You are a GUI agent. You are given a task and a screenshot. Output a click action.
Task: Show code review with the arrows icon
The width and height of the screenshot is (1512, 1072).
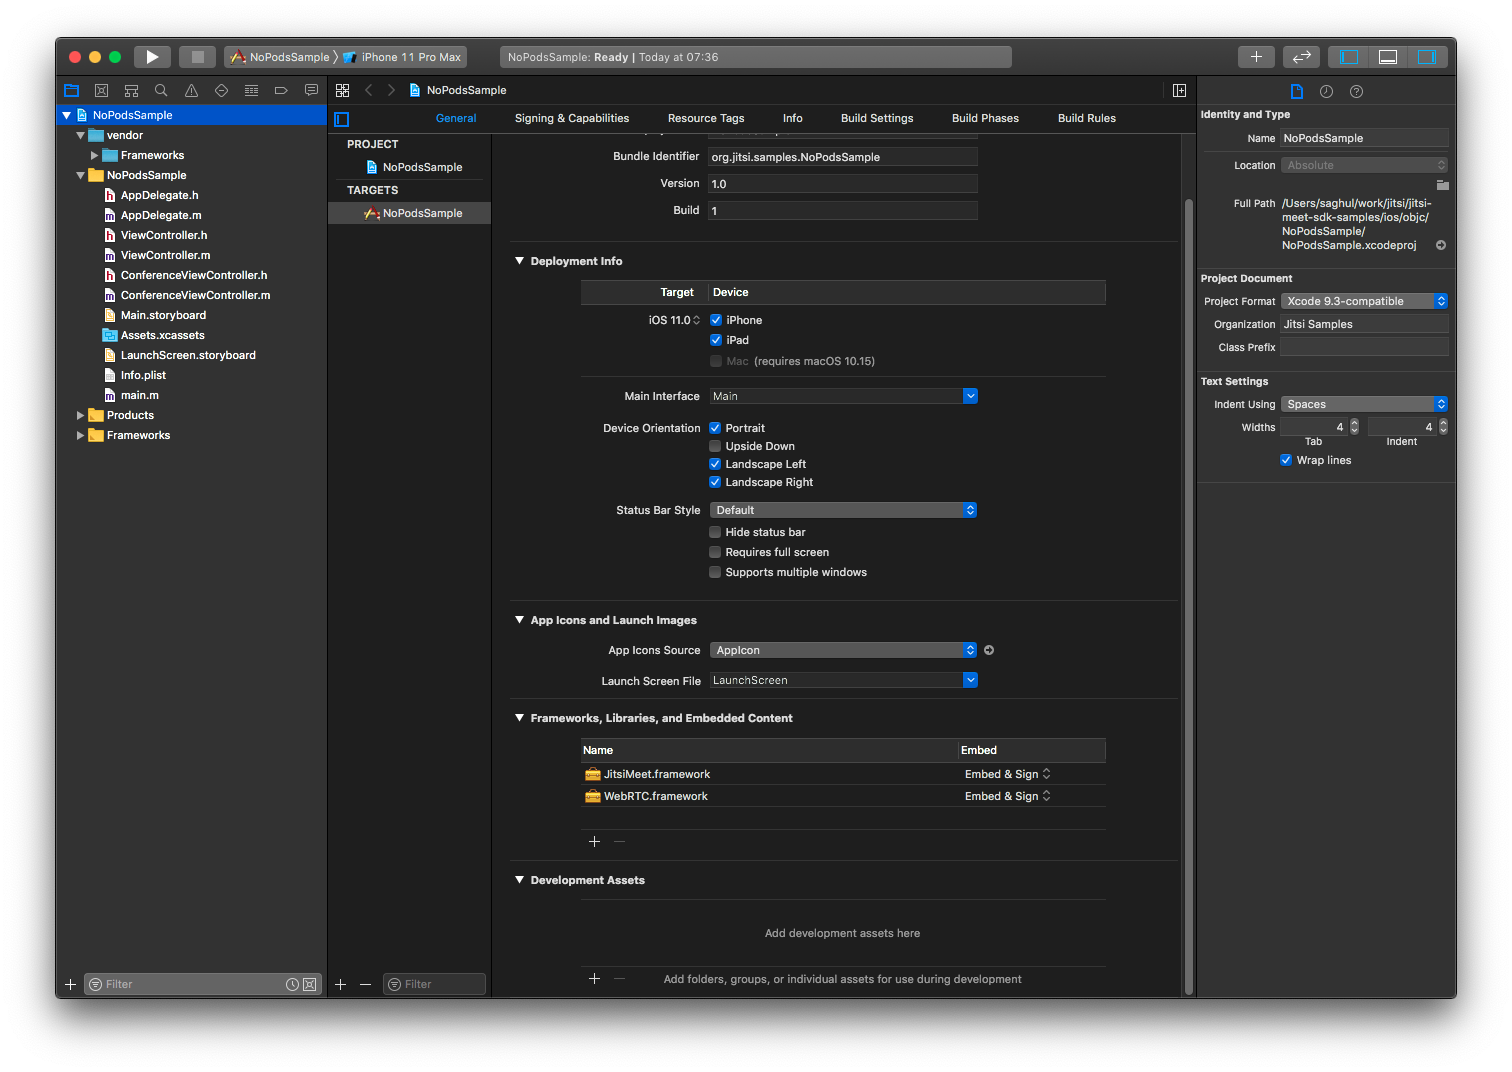(1301, 57)
